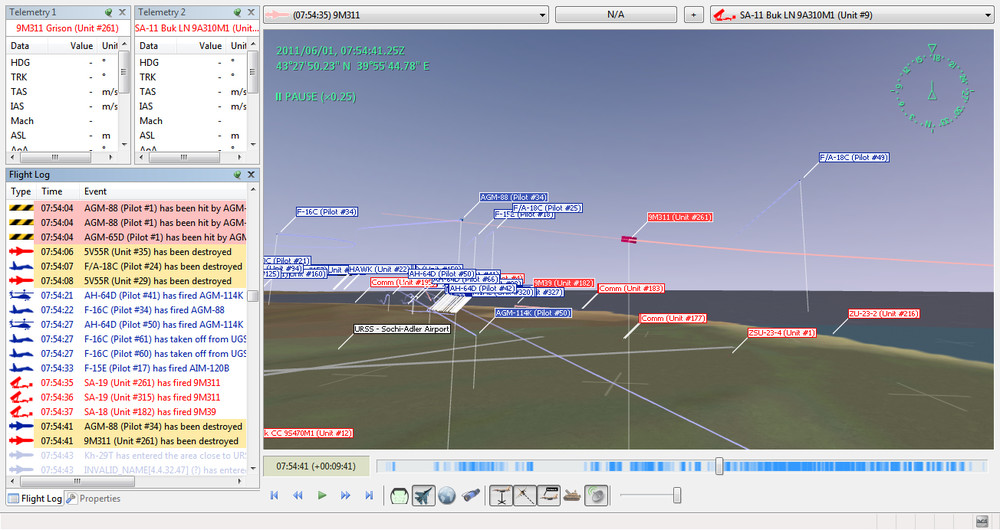Click the 9M311 (Unit #261) label in 3D view
This screenshot has height=530, width=1000.
pos(680,217)
